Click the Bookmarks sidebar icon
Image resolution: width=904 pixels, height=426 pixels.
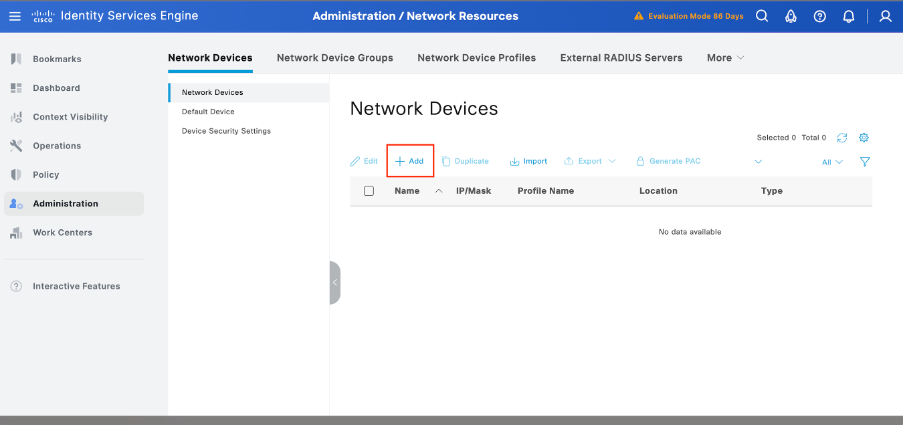[x=16, y=59]
